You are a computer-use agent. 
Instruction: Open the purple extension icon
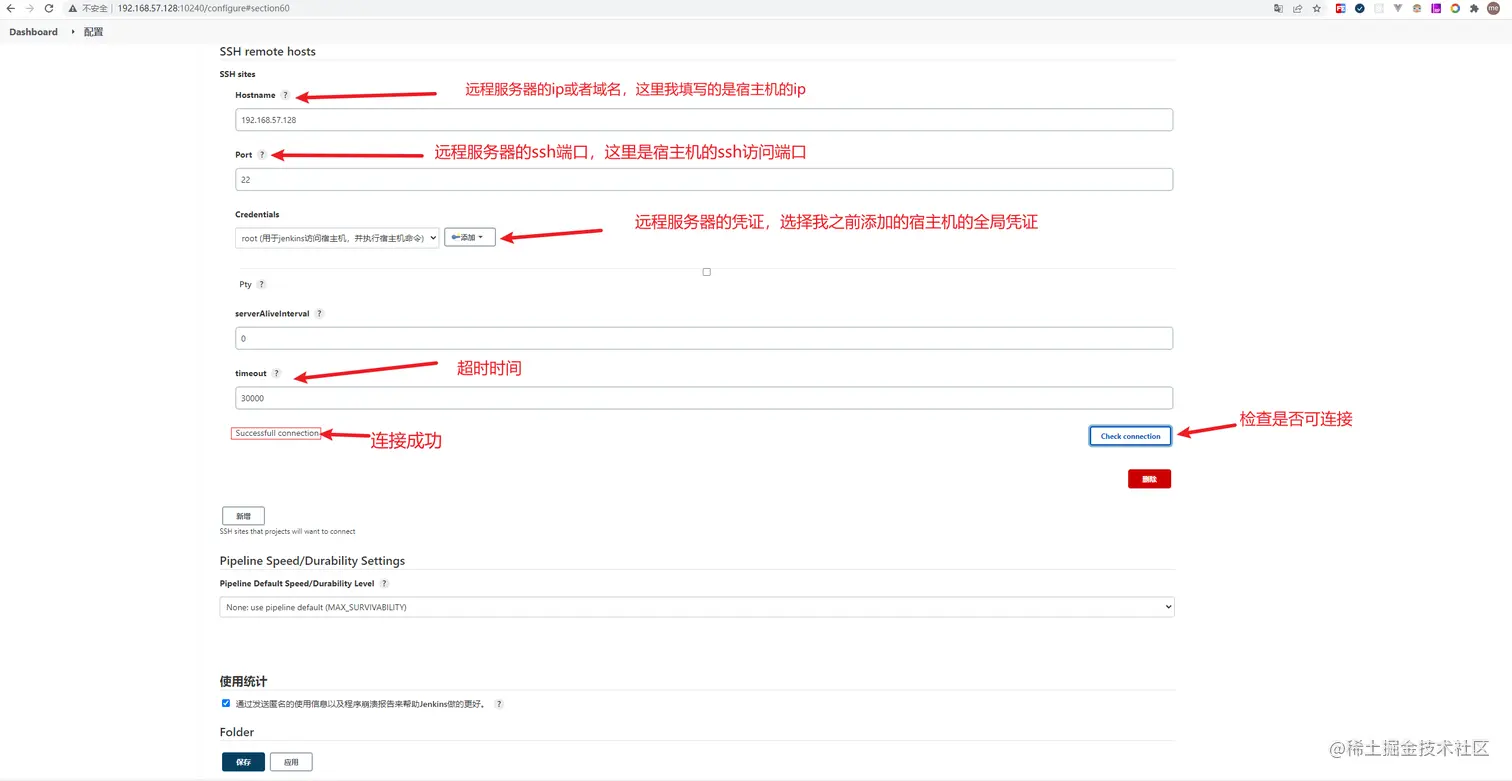[1436, 8]
